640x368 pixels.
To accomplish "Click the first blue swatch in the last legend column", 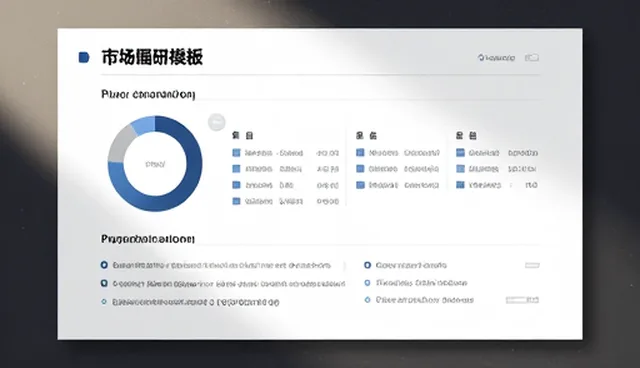I will click(460, 153).
